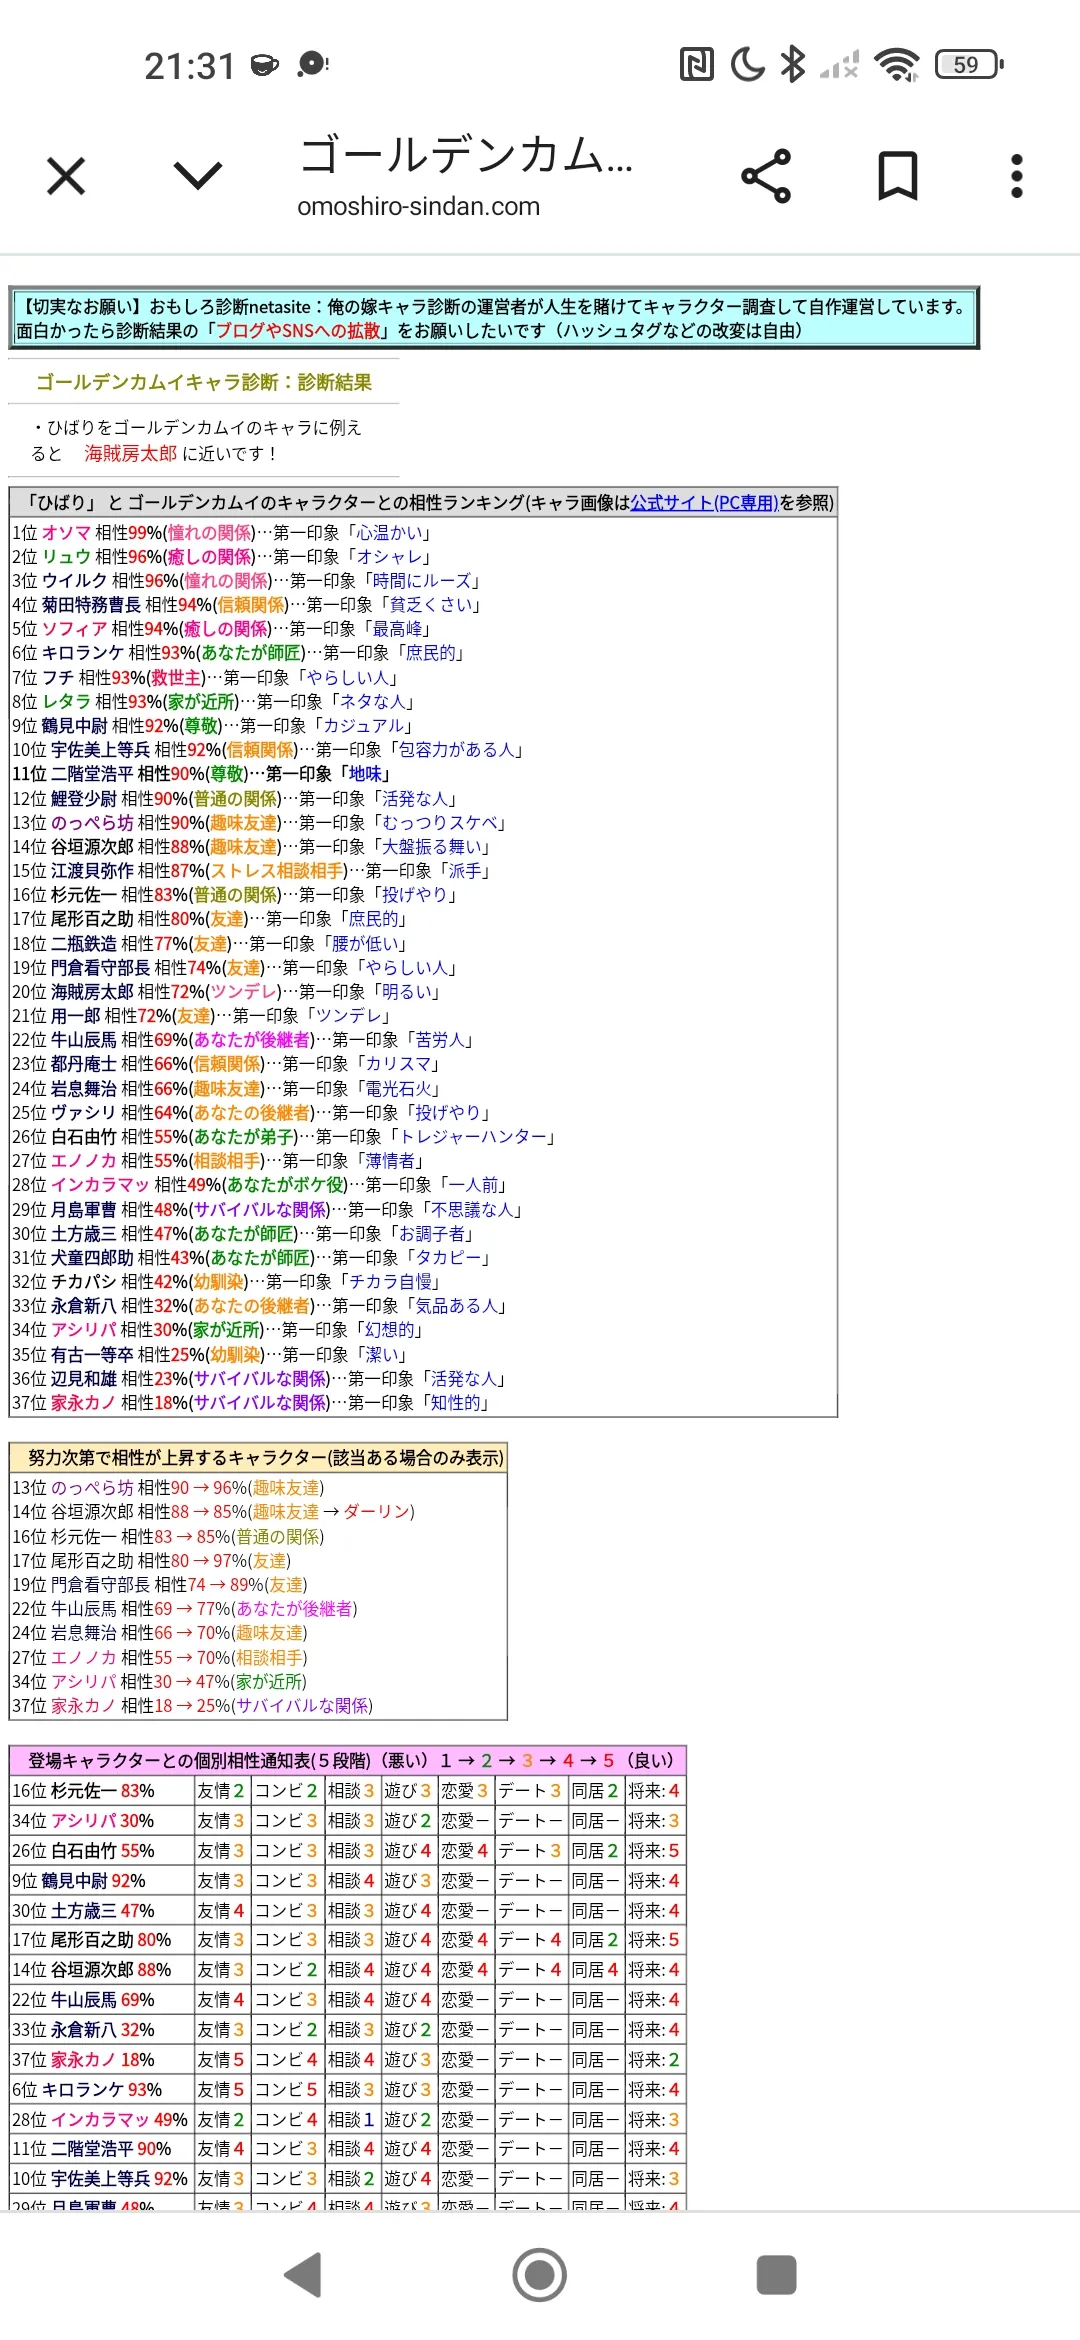Tap improvement row 家永カノ 相性18→25%

pyautogui.click(x=193, y=1706)
